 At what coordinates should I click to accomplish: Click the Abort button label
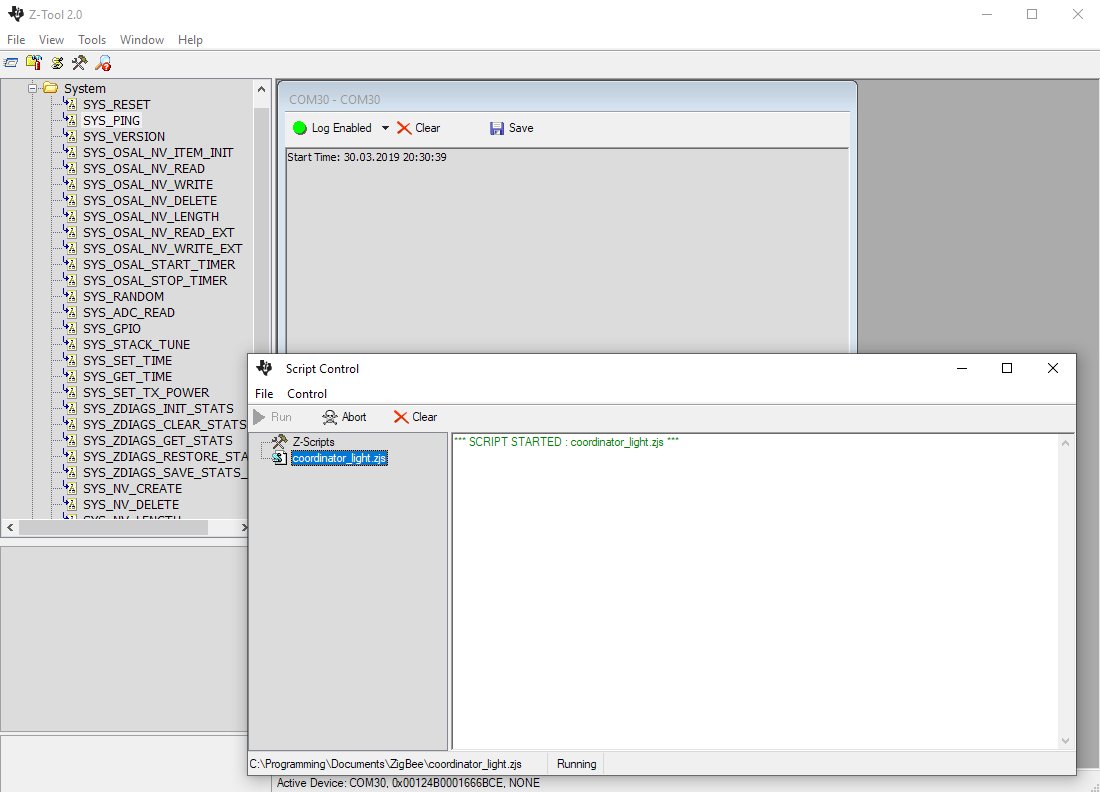tap(354, 417)
